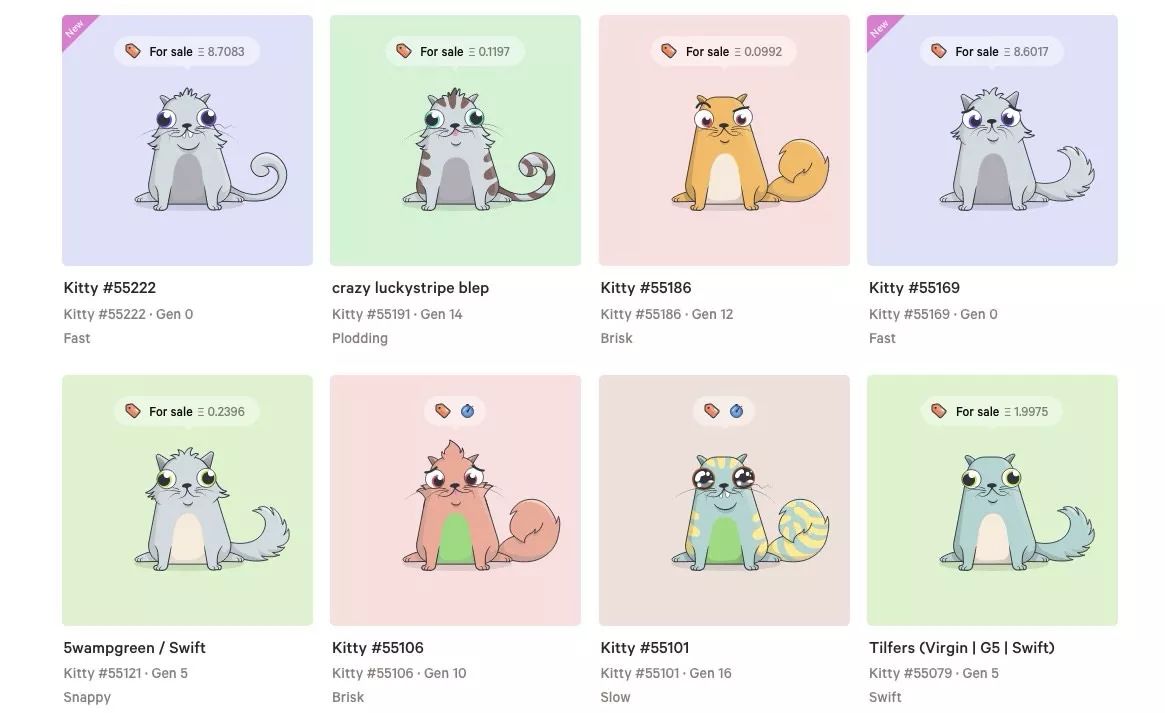The width and height of the screenshot is (1165, 713).
Task: Click the blue timer icon on Kitty #55101
Action: pyautogui.click(x=736, y=411)
